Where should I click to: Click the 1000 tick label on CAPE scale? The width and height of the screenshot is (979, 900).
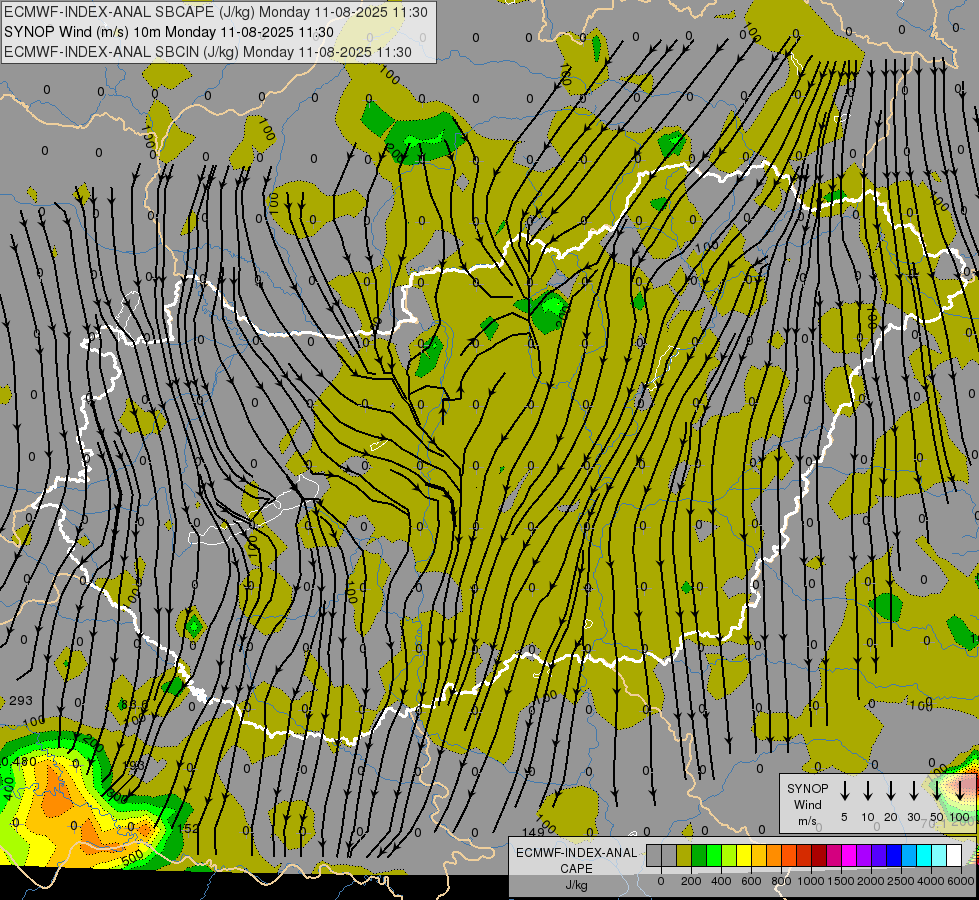(810, 881)
